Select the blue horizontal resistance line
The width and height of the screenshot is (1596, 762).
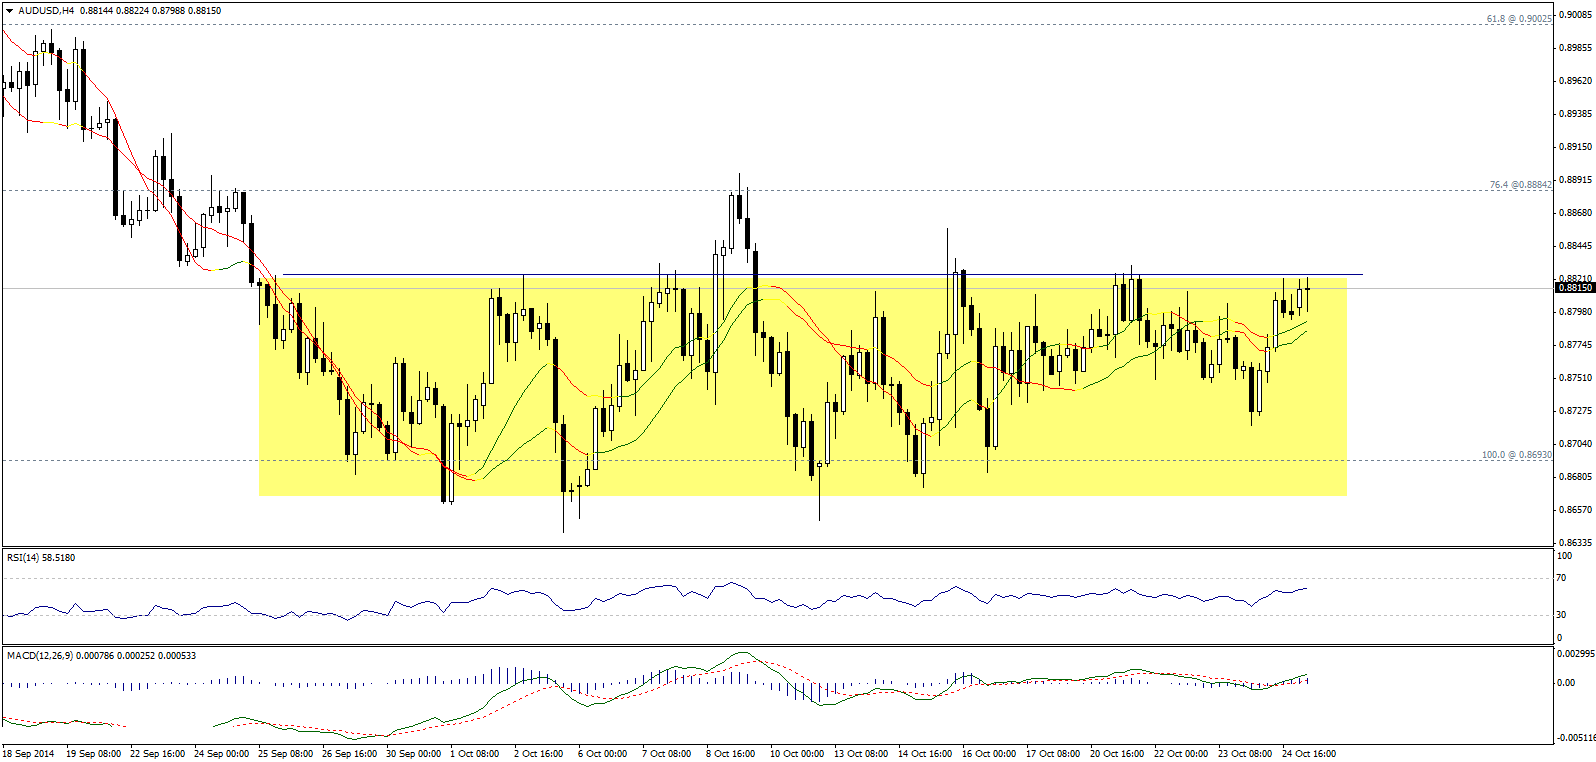822,274
